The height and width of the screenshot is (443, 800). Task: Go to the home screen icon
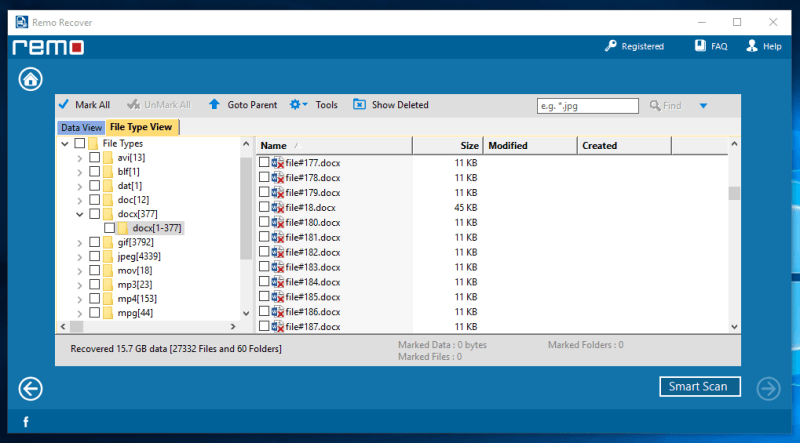31,79
